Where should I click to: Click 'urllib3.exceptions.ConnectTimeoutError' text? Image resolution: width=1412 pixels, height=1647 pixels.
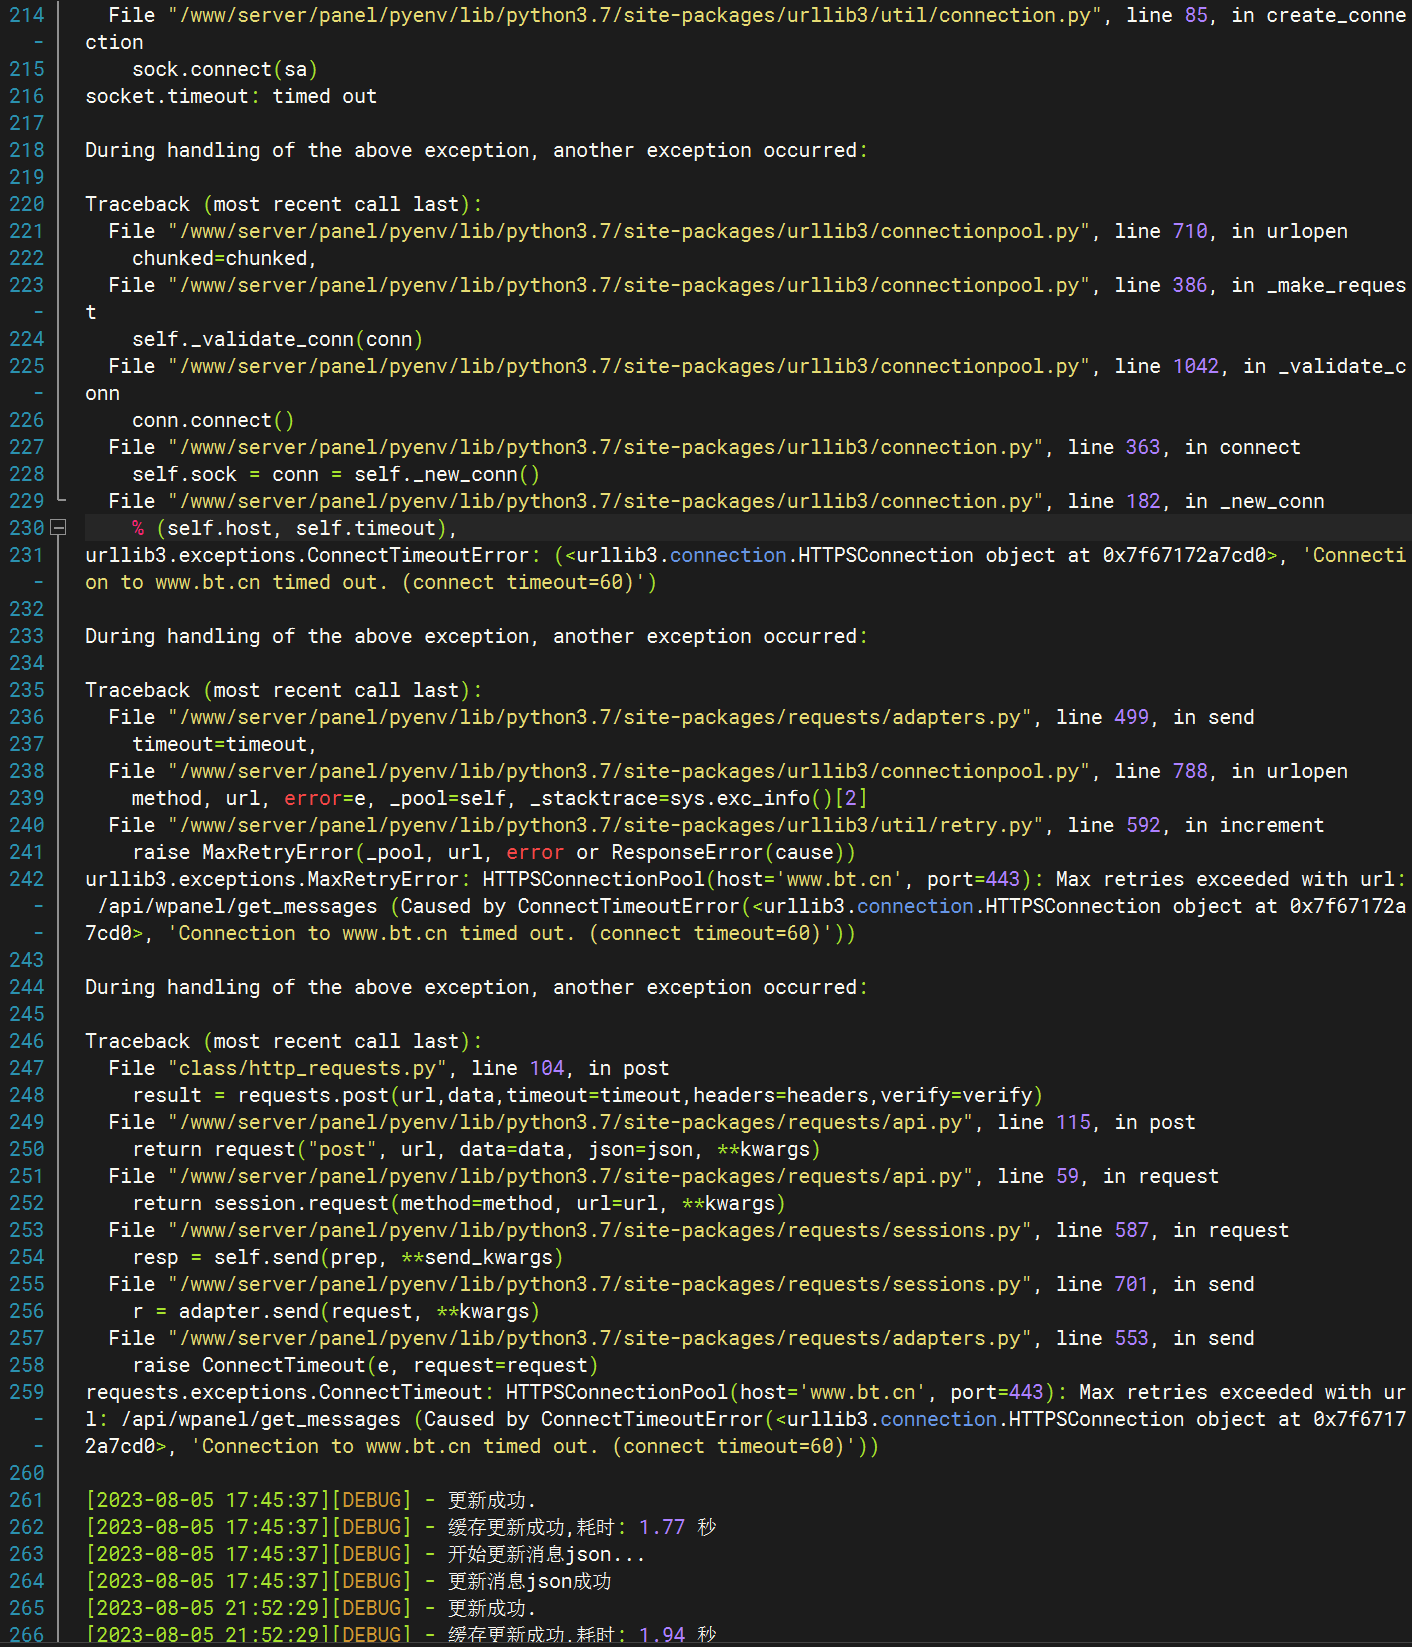[x=307, y=555]
